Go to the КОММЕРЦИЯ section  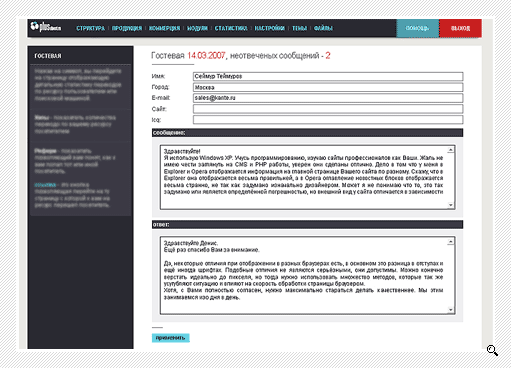(164, 28)
